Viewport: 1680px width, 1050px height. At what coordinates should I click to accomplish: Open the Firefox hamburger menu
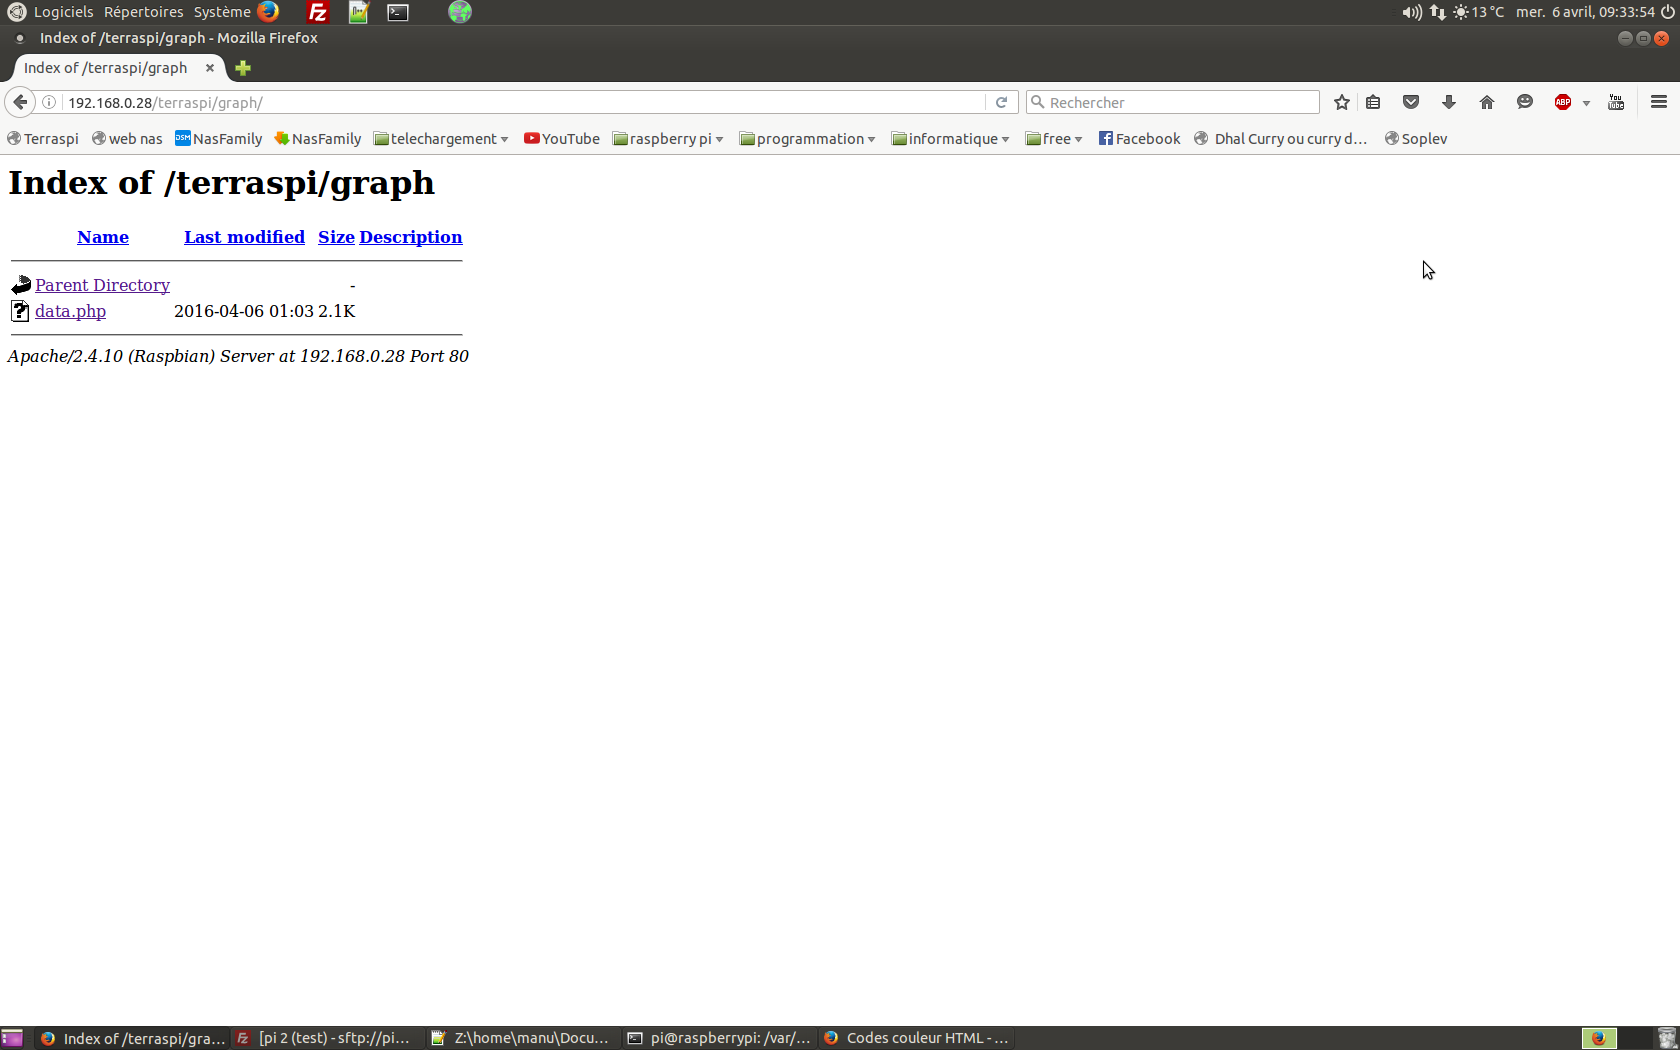[1658, 102]
